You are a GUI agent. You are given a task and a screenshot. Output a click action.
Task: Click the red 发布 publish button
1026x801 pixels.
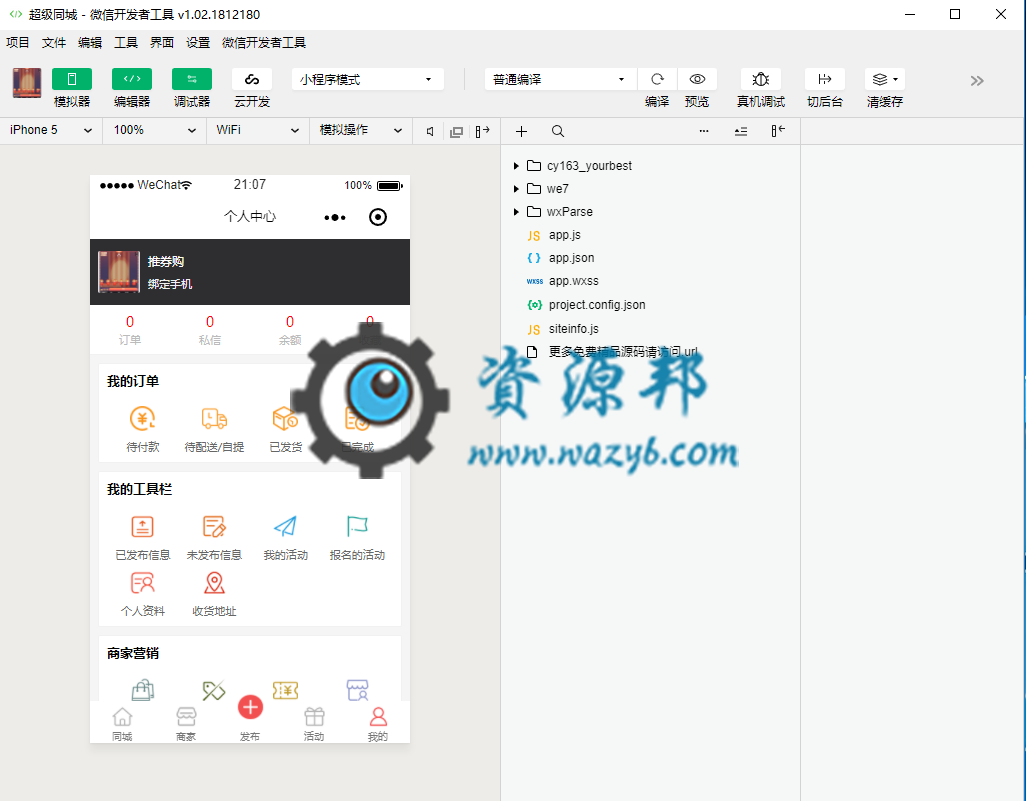[250, 707]
